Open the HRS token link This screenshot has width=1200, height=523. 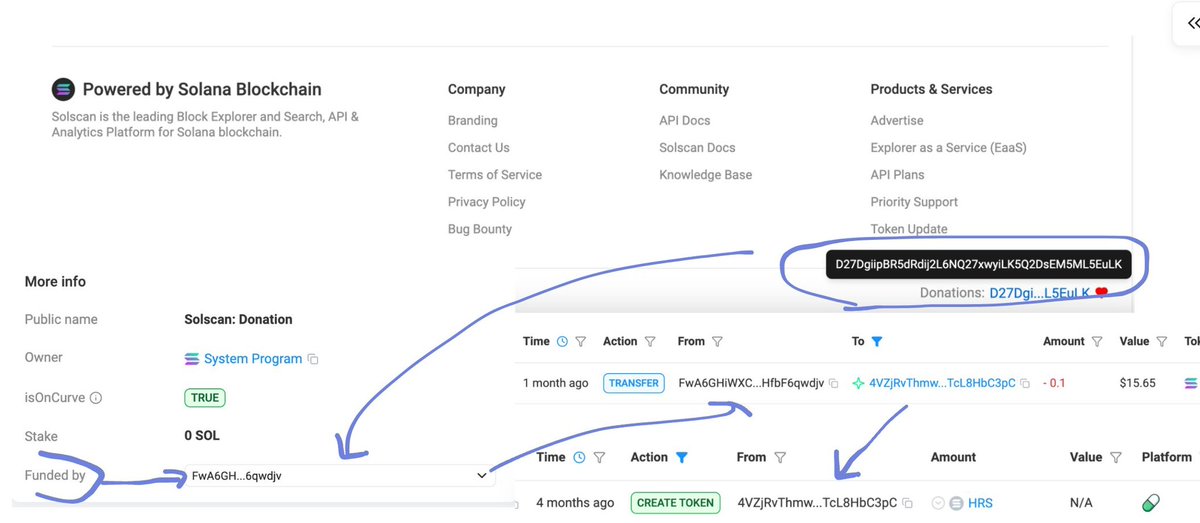(x=980, y=503)
